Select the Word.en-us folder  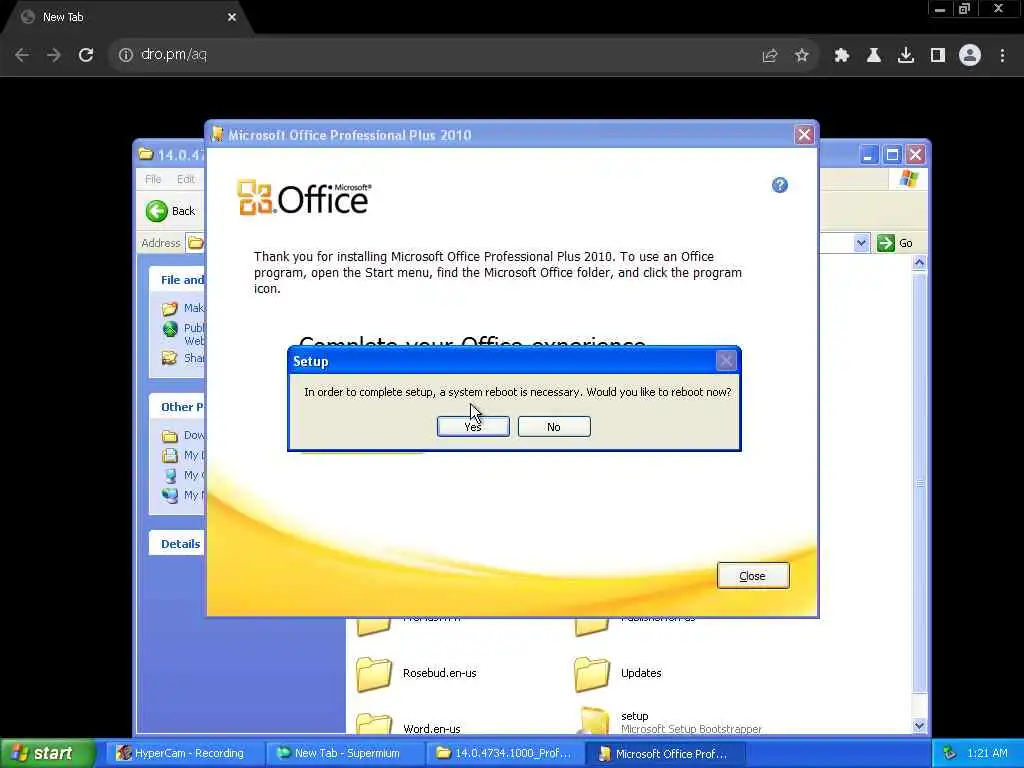click(409, 724)
